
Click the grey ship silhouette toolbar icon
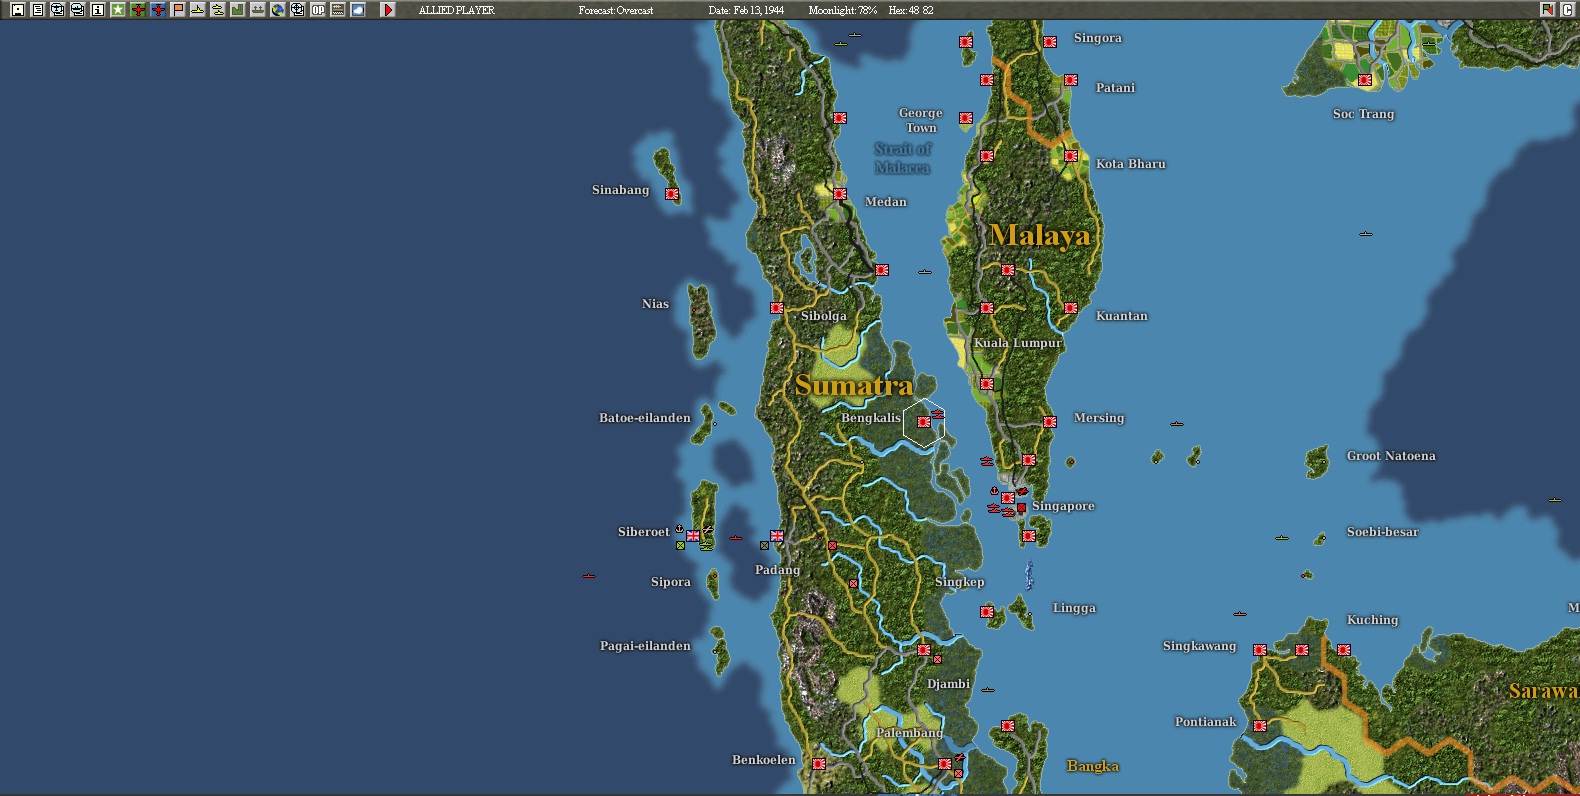click(x=257, y=10)
